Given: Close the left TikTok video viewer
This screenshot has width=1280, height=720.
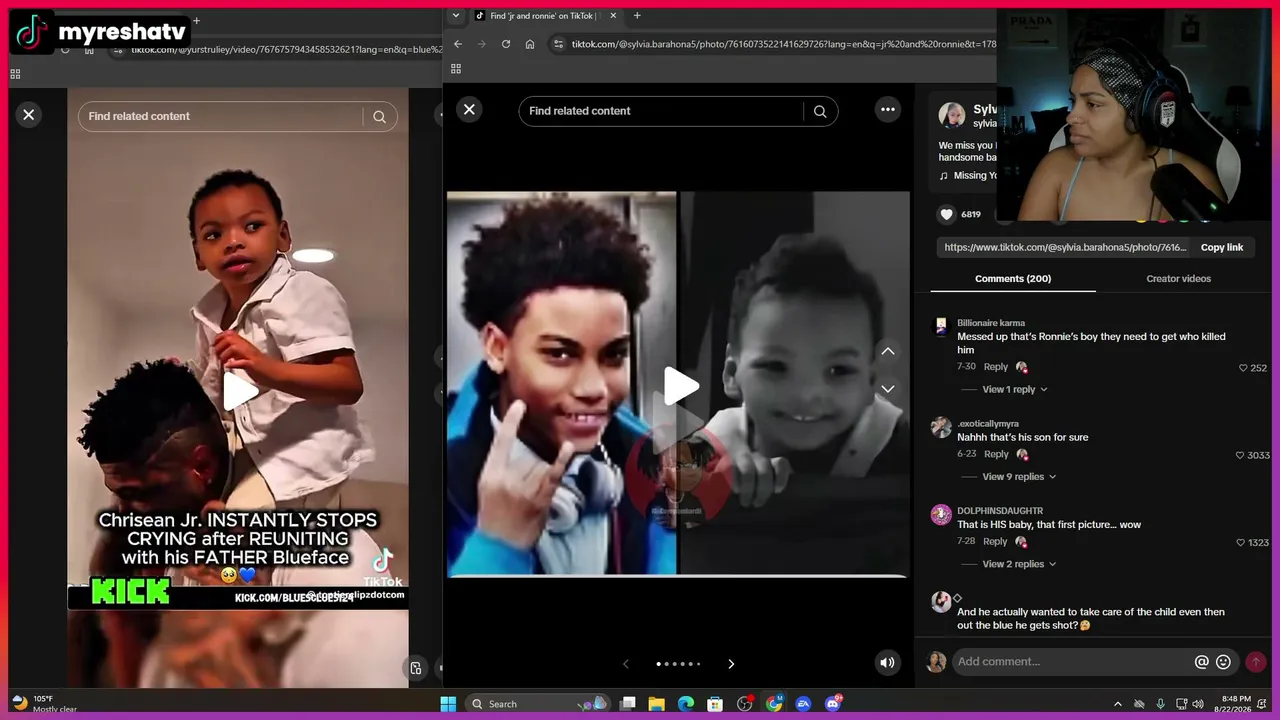Looking at the screenshot, I should 29,115.
